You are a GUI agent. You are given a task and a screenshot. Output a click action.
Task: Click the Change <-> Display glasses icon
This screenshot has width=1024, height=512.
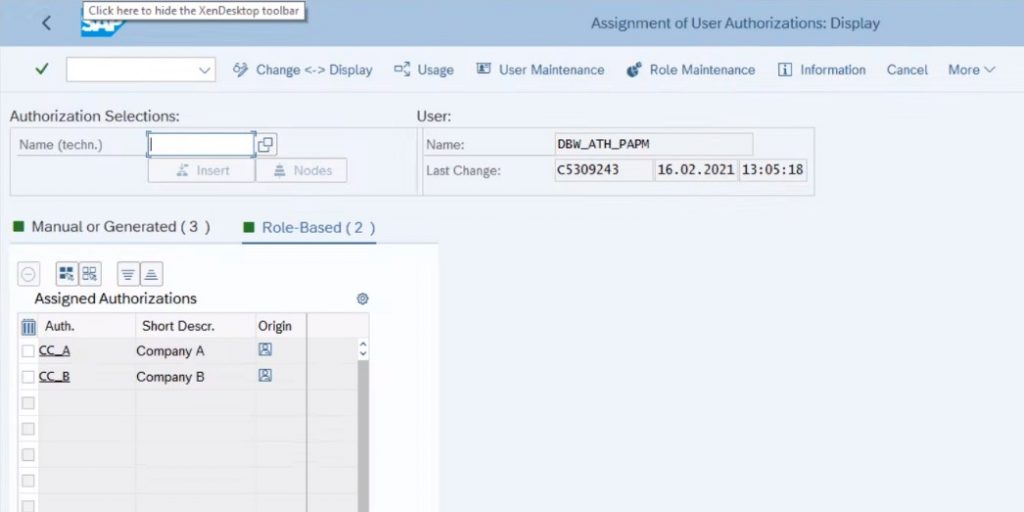point(240,70)
